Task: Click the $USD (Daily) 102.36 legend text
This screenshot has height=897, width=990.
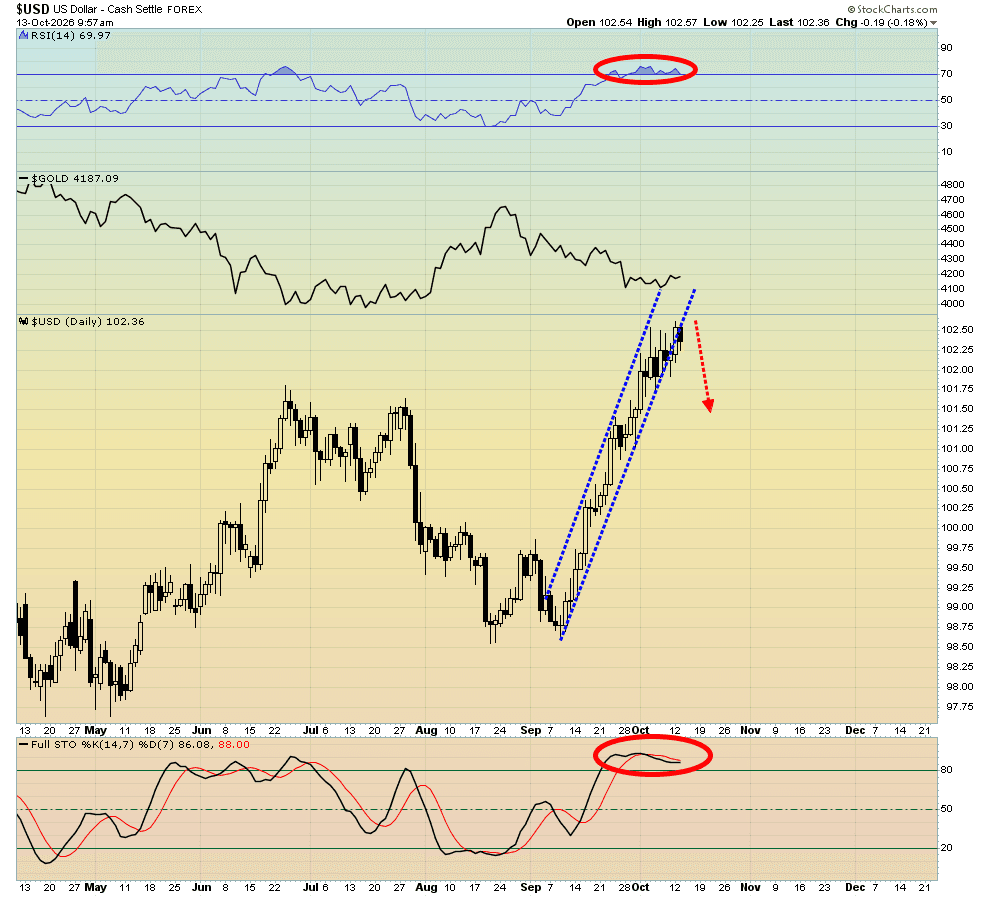Action: coord(88,322)
